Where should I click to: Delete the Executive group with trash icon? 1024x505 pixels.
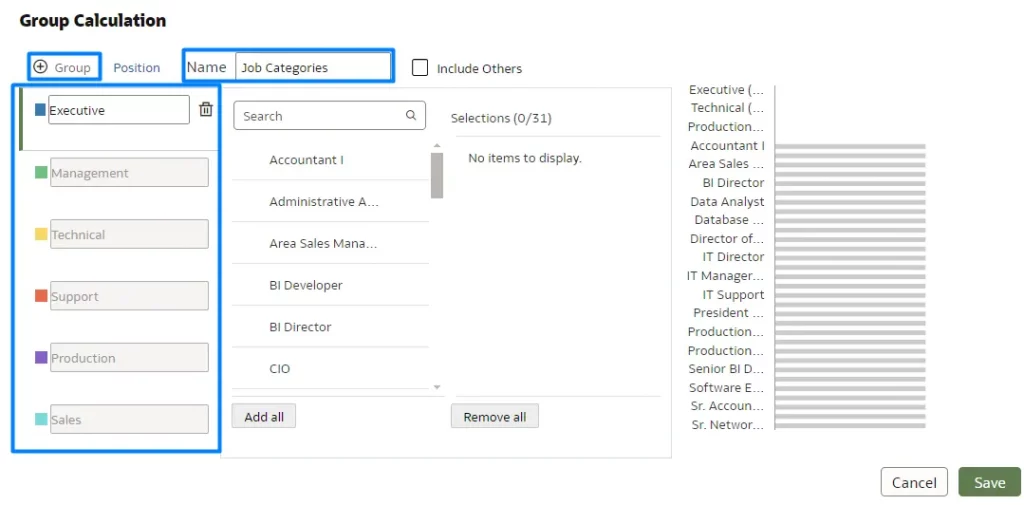coord(206,110)
